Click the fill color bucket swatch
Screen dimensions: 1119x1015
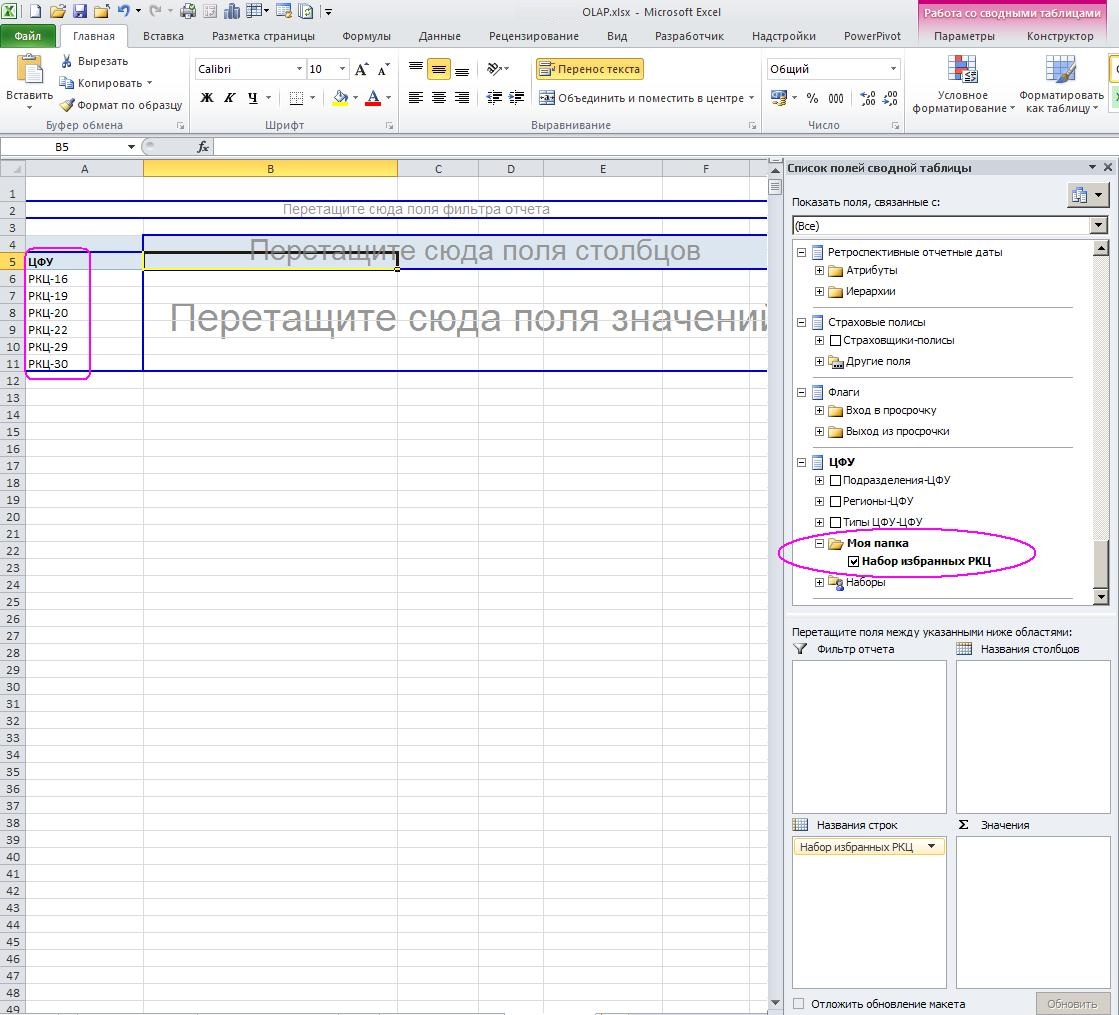[340, 98]
